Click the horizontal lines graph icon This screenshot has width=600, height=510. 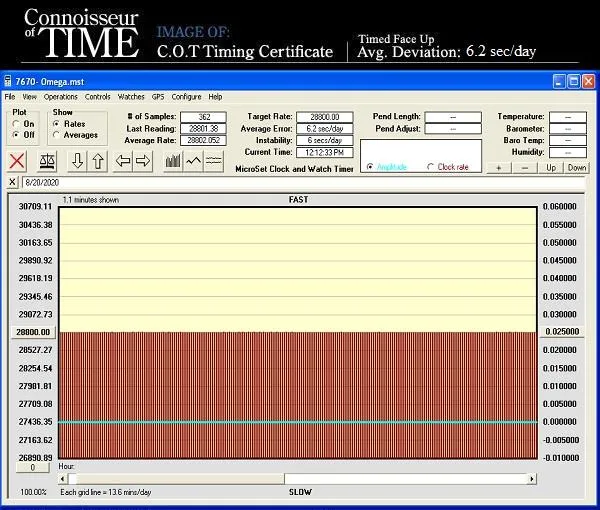[x=214, y=161]
